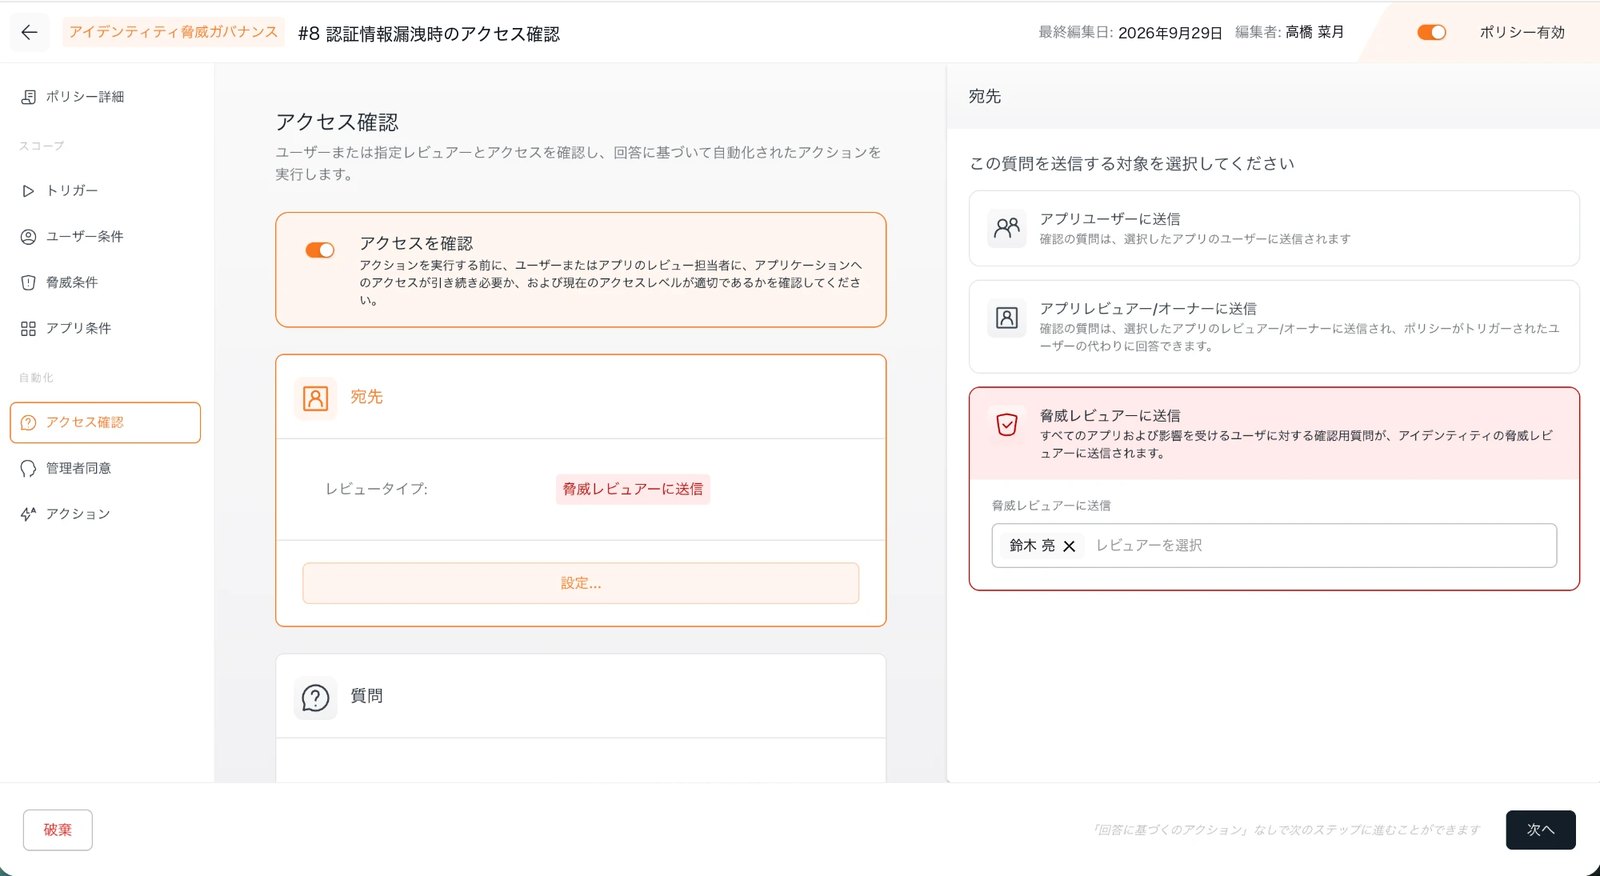Click the アクション sparkle icon in sidebar
The width and height of the screenshot is (1600, 876).
tap(28, 514)
